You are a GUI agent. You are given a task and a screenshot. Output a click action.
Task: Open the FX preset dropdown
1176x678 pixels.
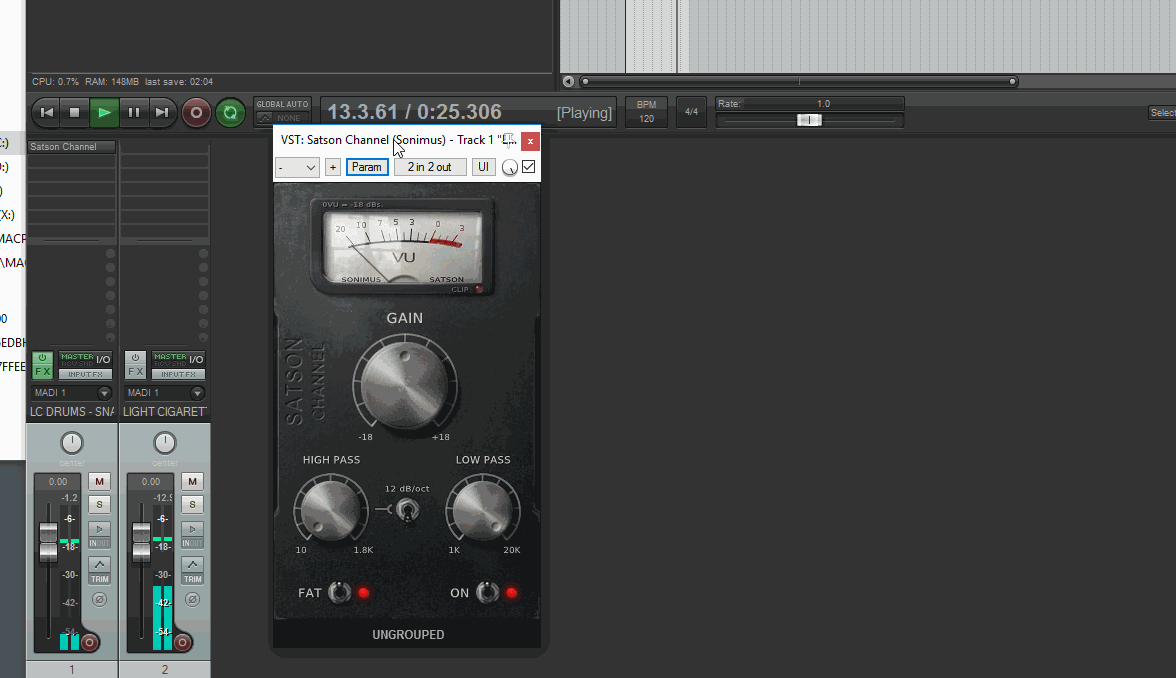[x=298, y=167]
